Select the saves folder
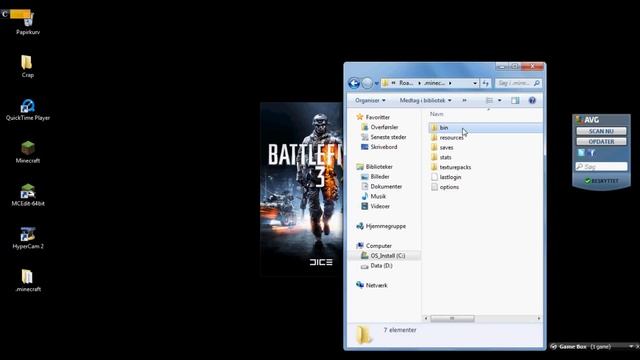640x360 pixels. (442, 147)
